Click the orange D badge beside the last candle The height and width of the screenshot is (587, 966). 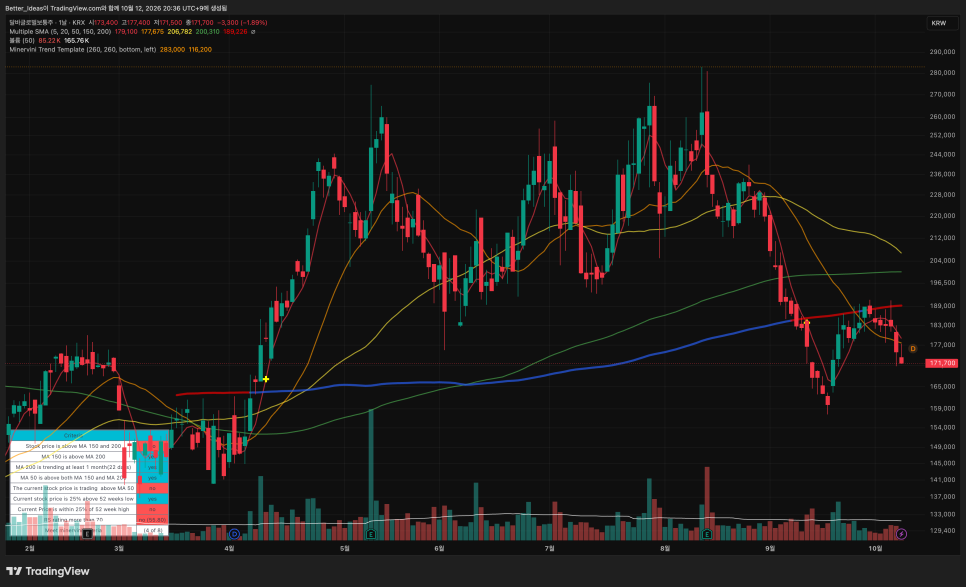[x=913, y=349]
